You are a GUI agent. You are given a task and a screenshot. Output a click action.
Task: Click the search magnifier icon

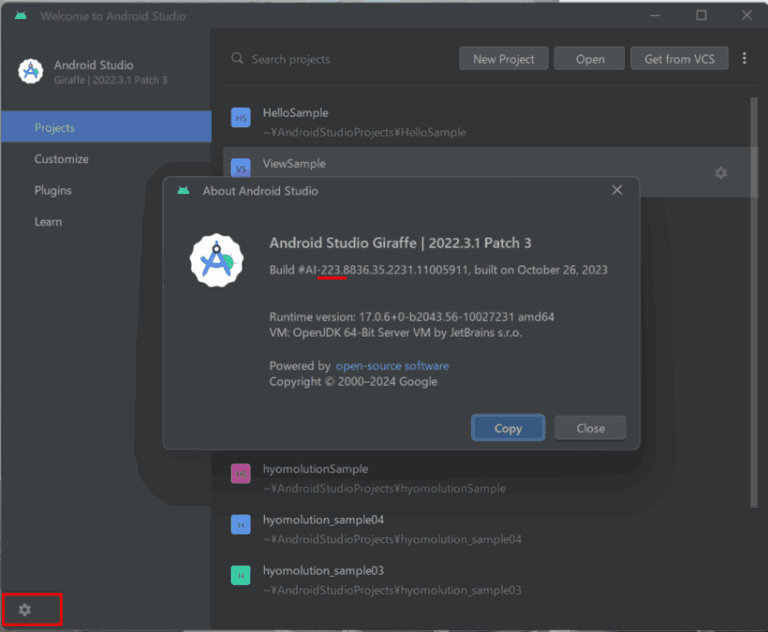pyautogui.click(x=237, y=58)
